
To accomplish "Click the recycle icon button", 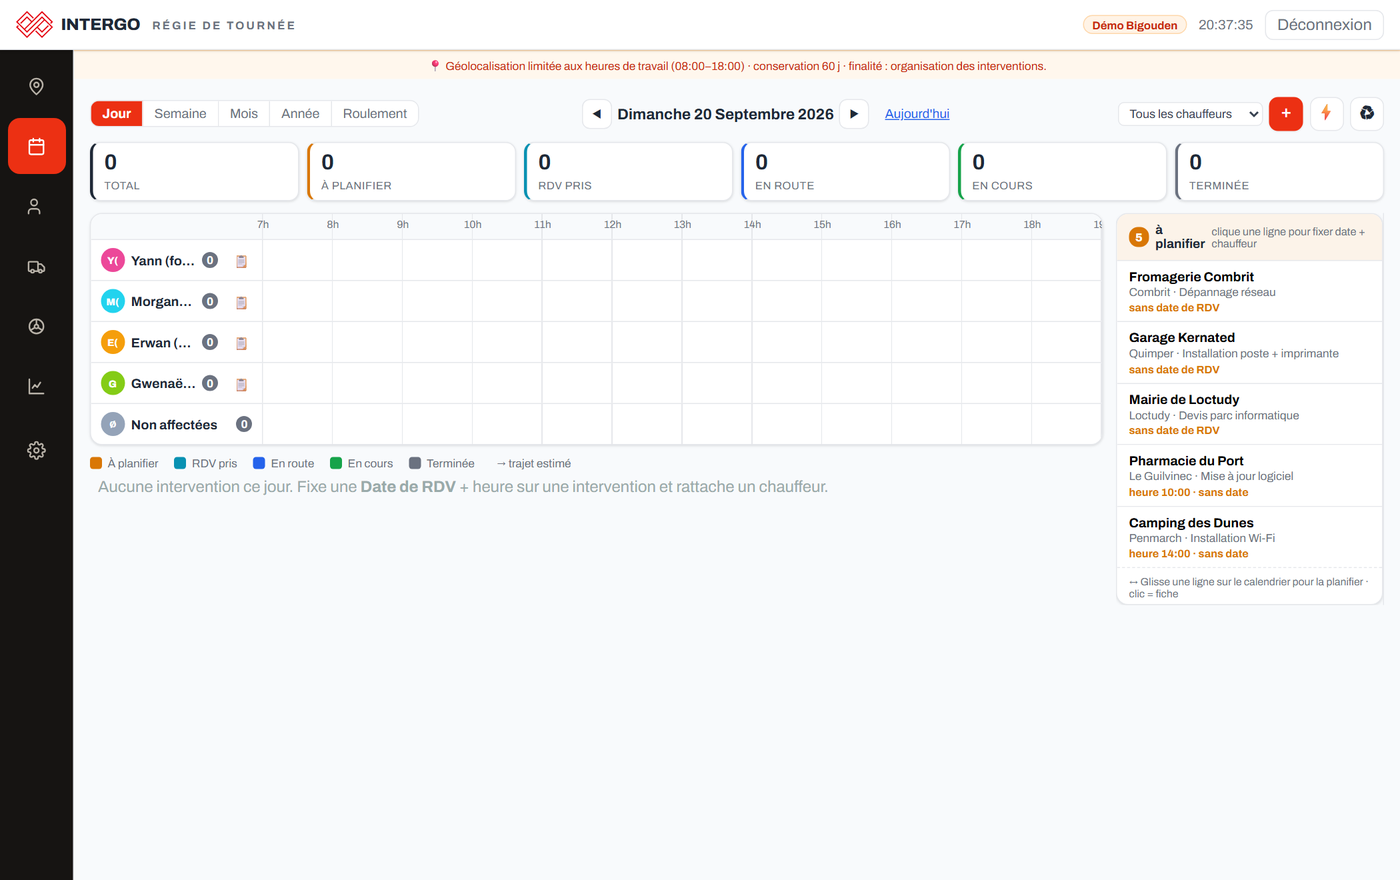I will [x=1367, y=114].
